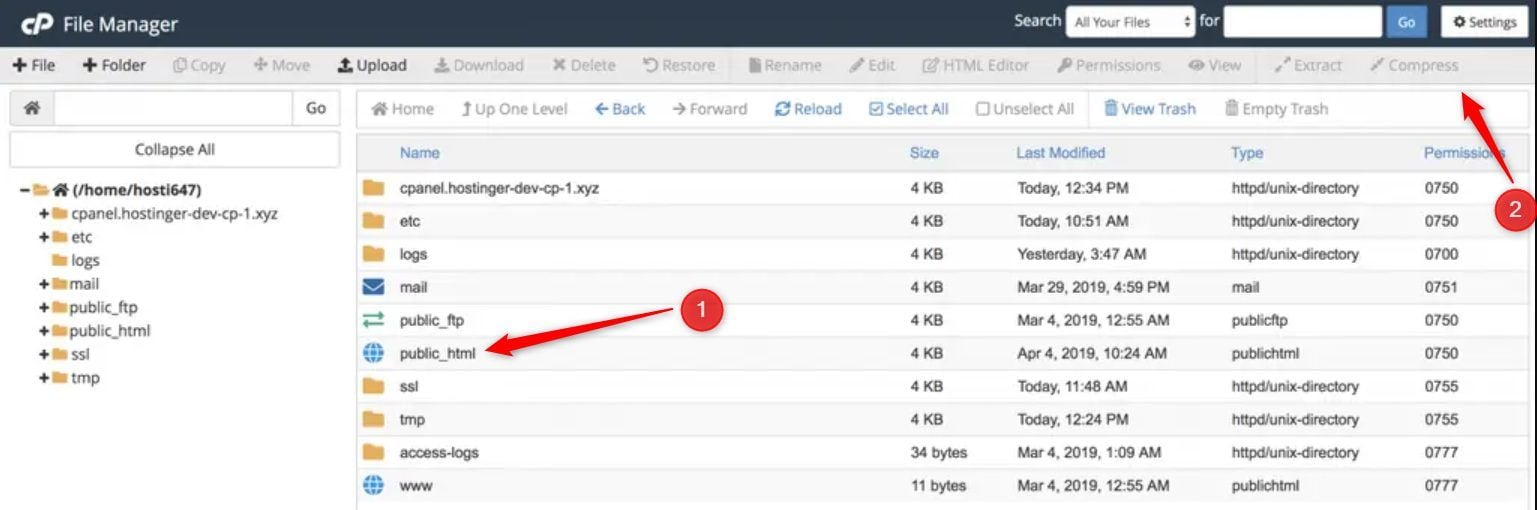Click the Go button next to path field
Viewport: 1537px width, 510px height.
316,108
